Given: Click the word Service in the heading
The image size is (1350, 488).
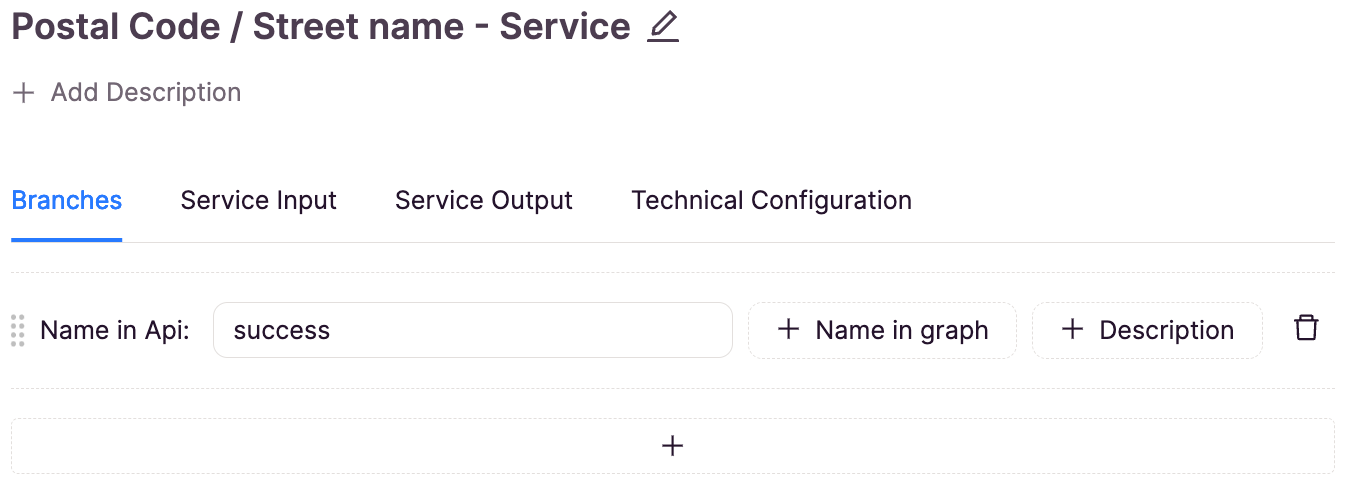Looking at the screenshot, I should coord(565,27).
